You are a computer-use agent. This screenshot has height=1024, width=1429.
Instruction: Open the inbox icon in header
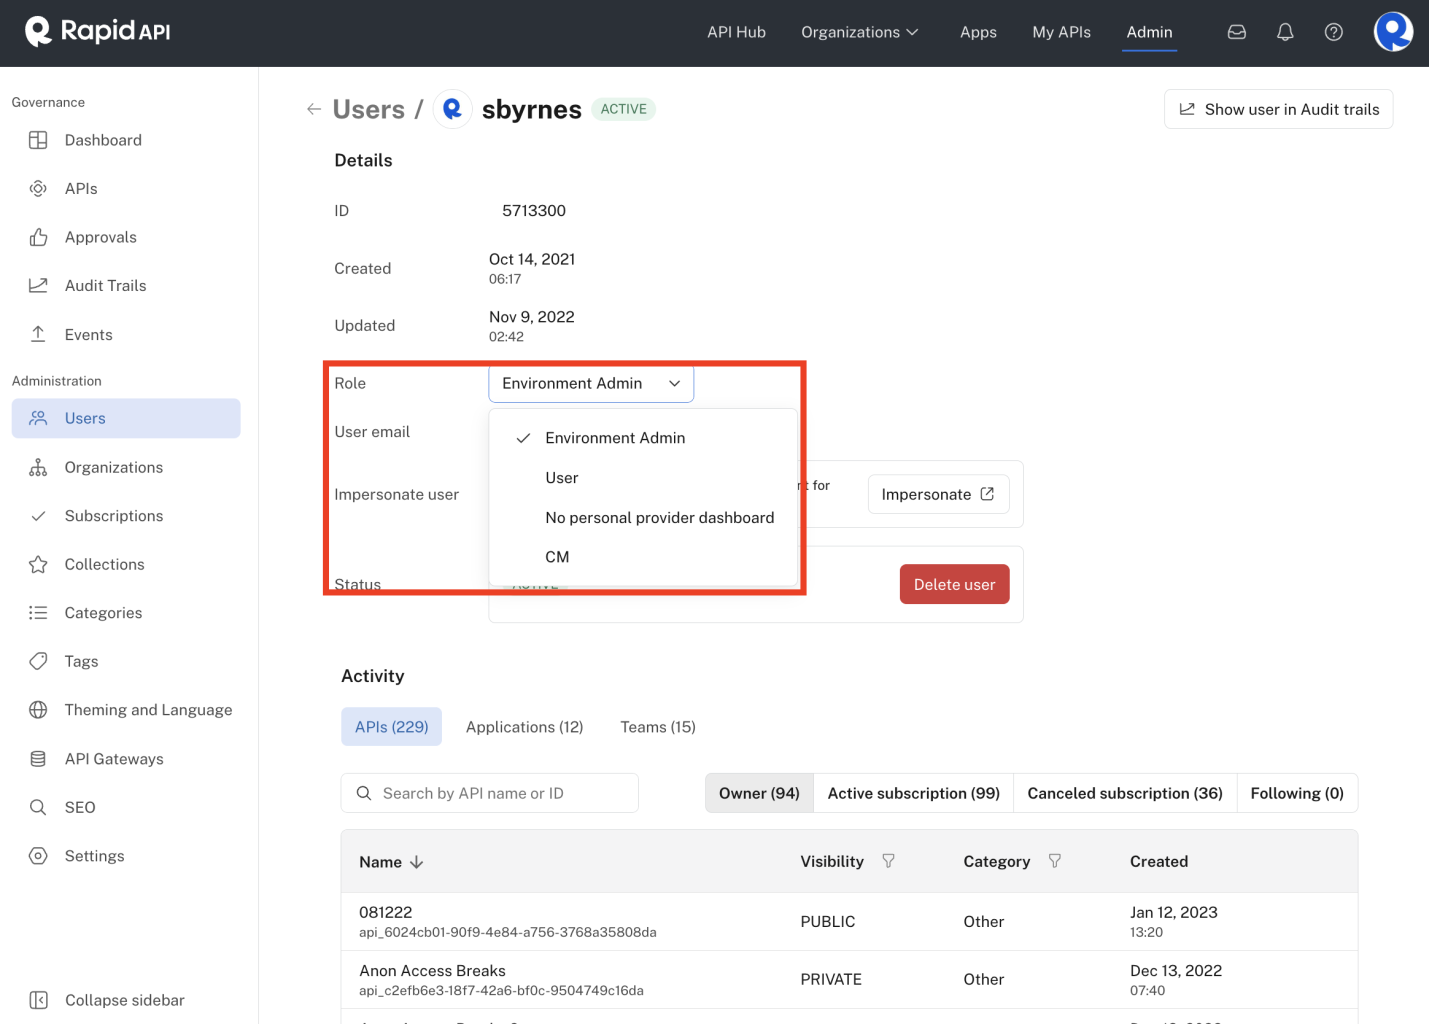pyautogui.click(x=1237, y=32)
